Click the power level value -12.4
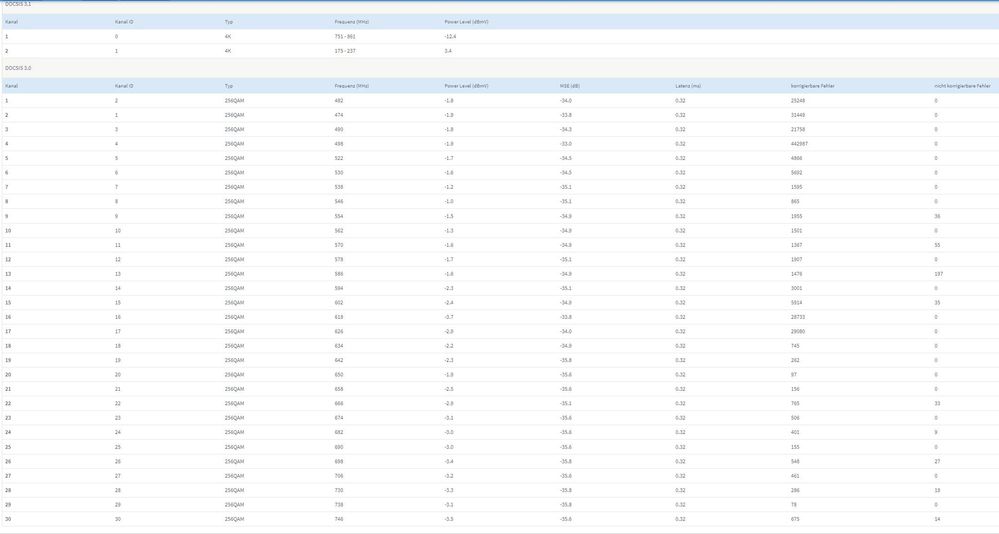 [450, 36]
